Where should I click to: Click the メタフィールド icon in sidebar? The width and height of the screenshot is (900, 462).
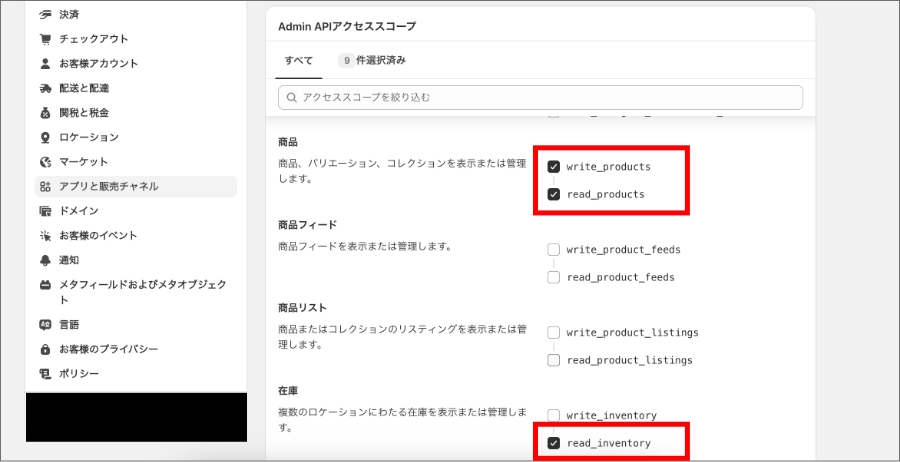pyautogui.click(x=45, y=285)
